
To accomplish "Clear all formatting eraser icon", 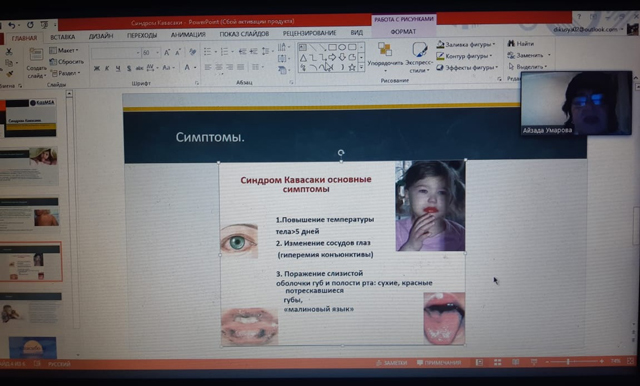I will click(192, 52).
